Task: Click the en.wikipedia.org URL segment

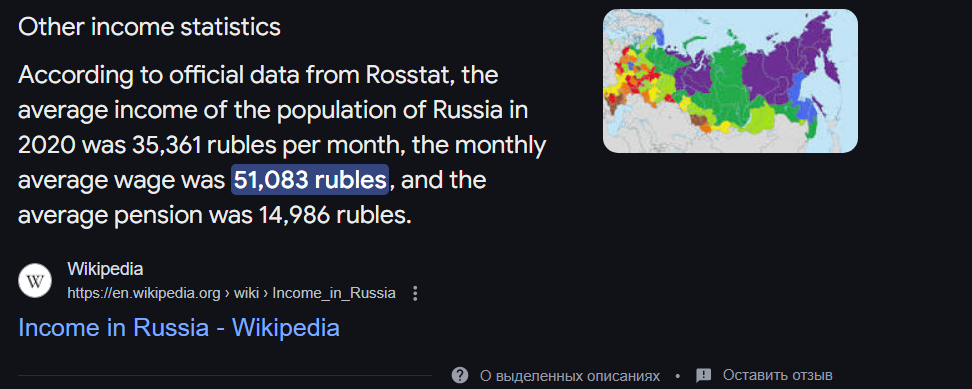Action: (144, 294)
